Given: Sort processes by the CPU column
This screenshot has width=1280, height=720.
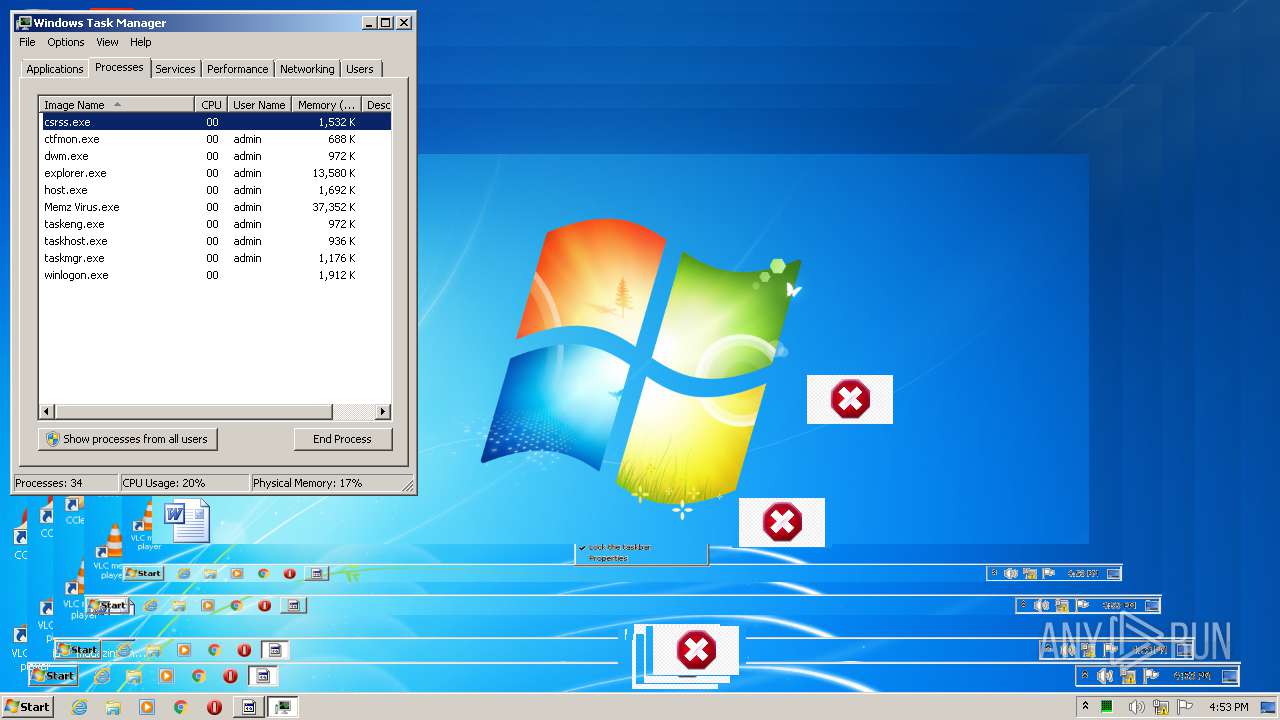Looking at the screenshot, I should tap(211, 105).
